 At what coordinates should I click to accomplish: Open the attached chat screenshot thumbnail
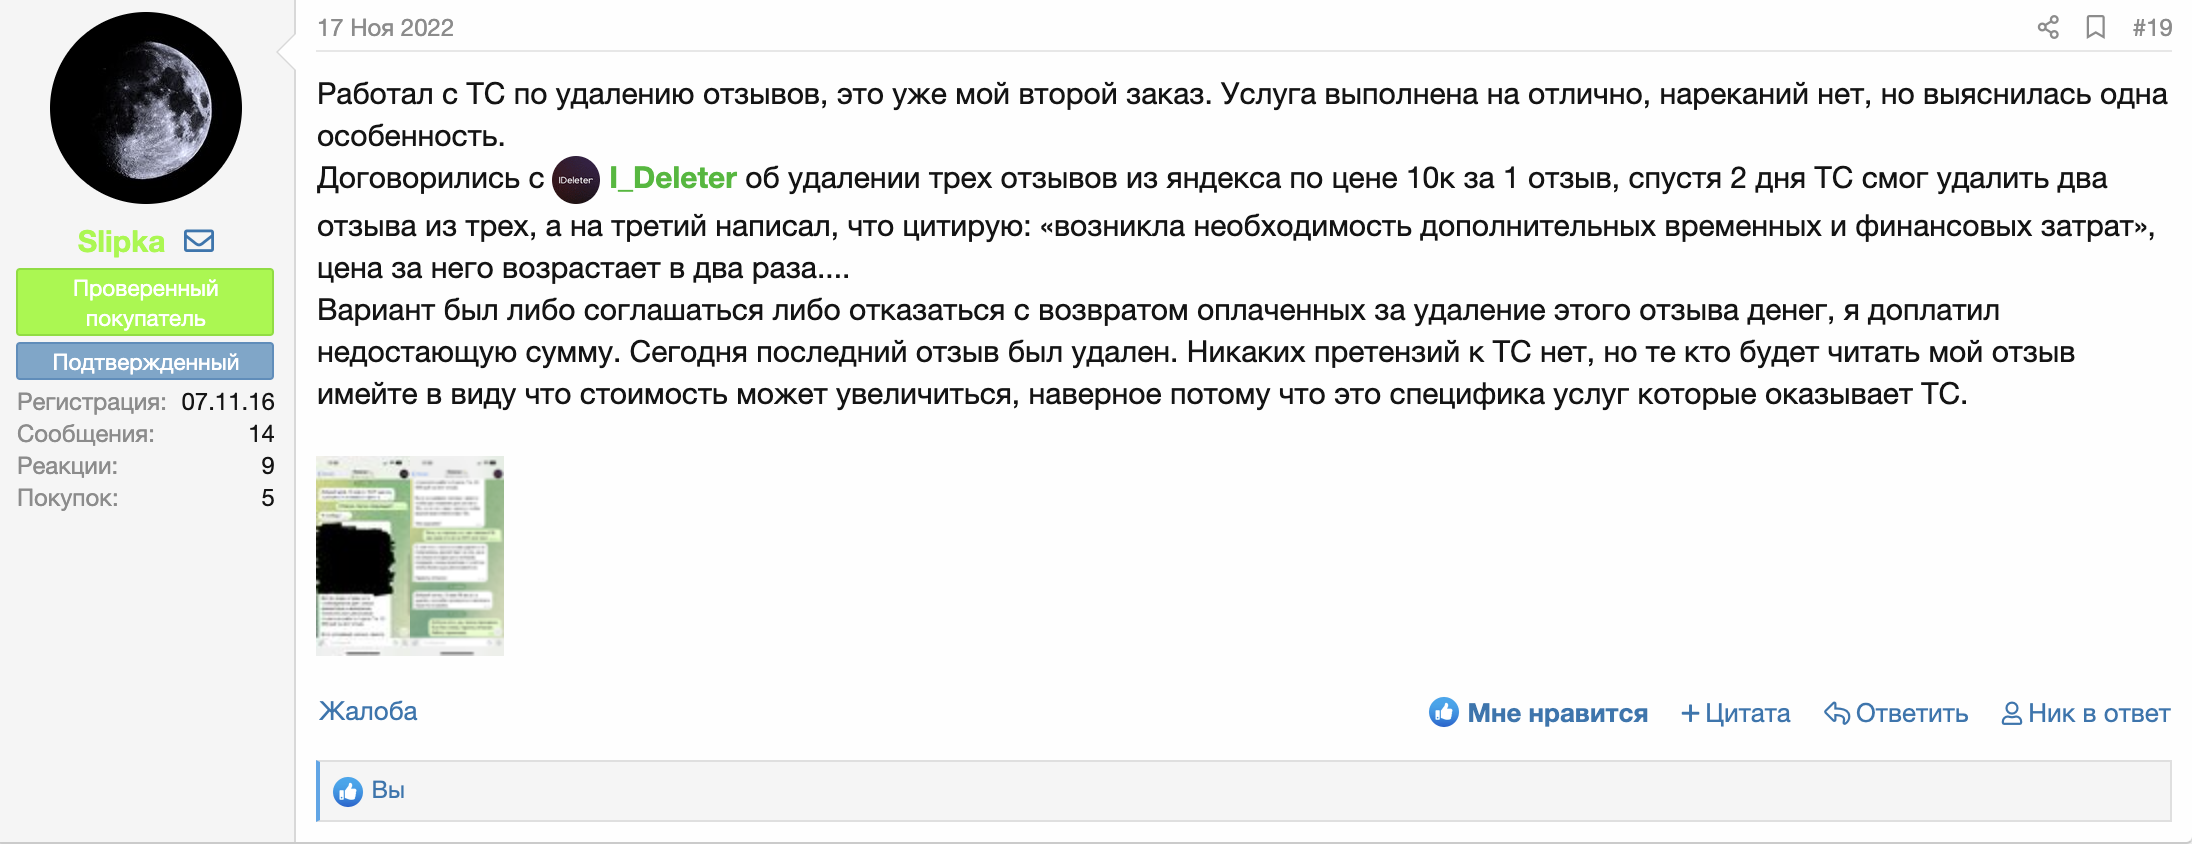tap(410, 556)
